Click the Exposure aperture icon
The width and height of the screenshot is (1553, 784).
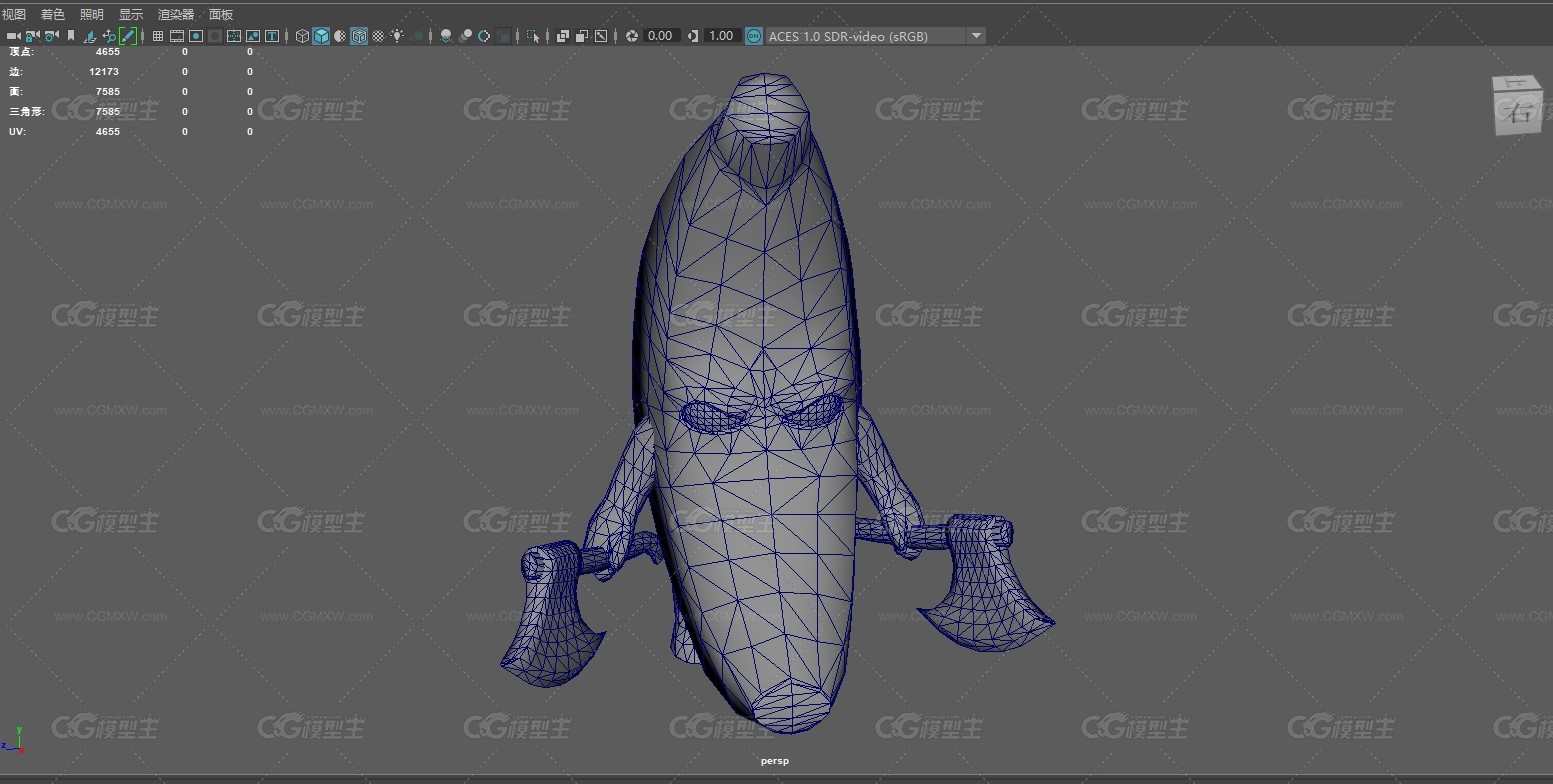click(632, 36)
